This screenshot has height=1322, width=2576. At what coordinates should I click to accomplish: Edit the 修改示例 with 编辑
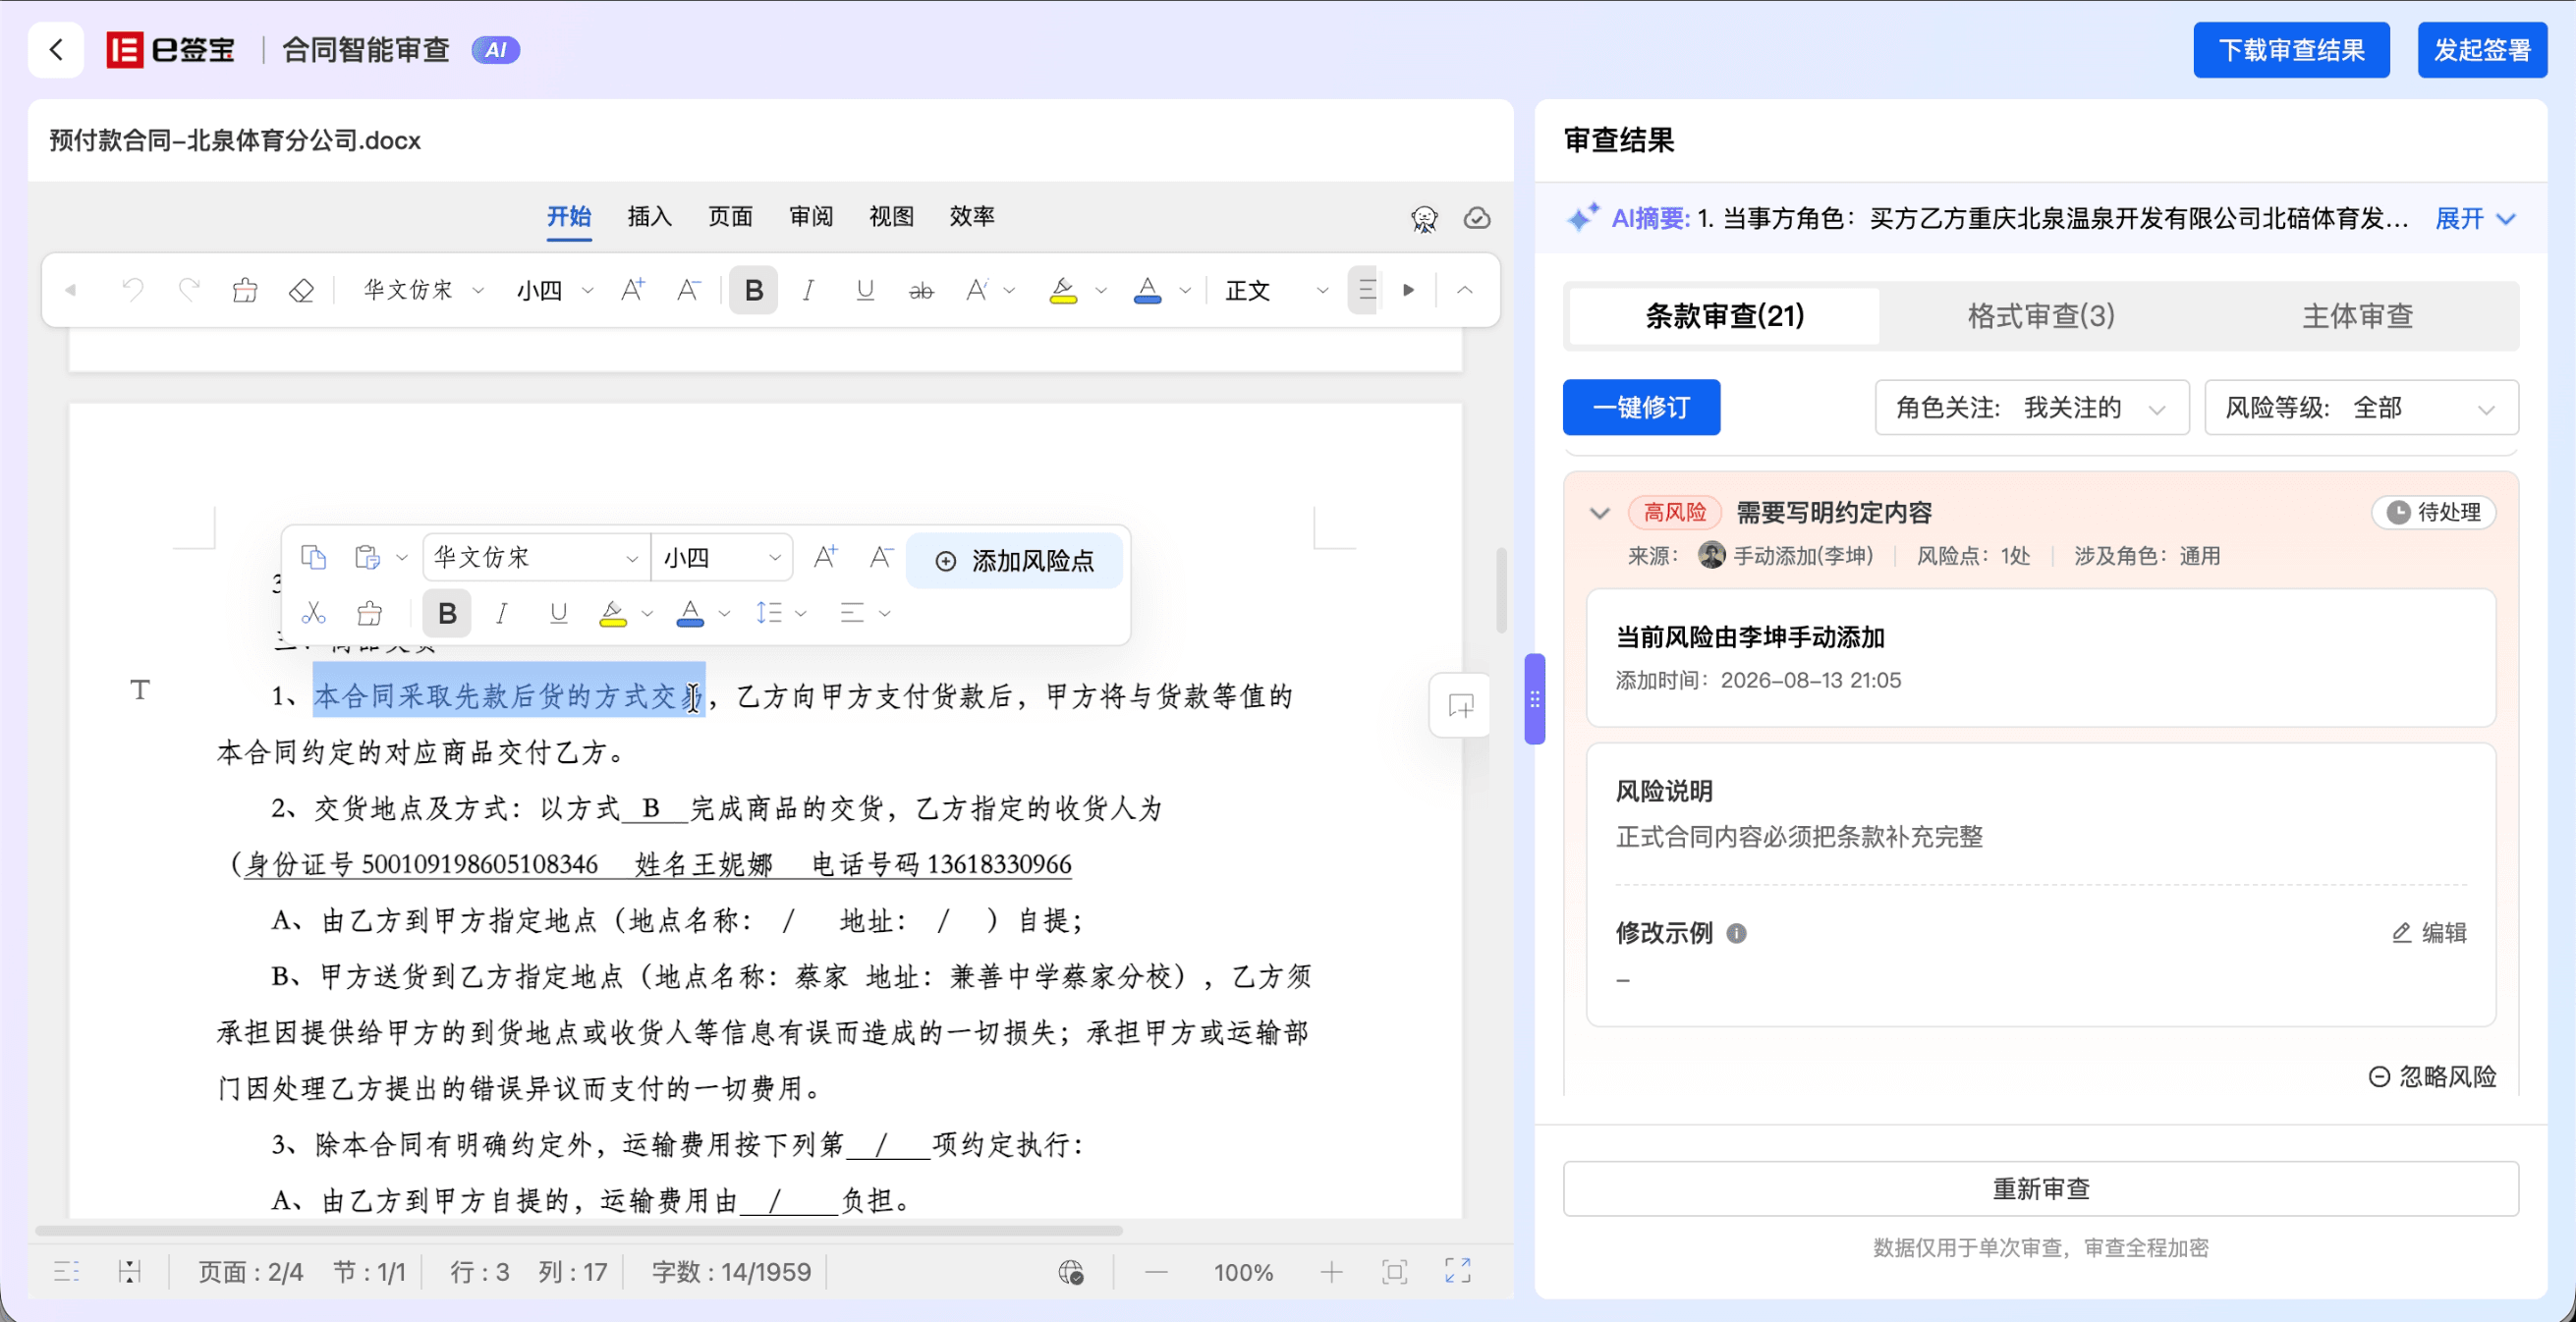[2429, 932]
